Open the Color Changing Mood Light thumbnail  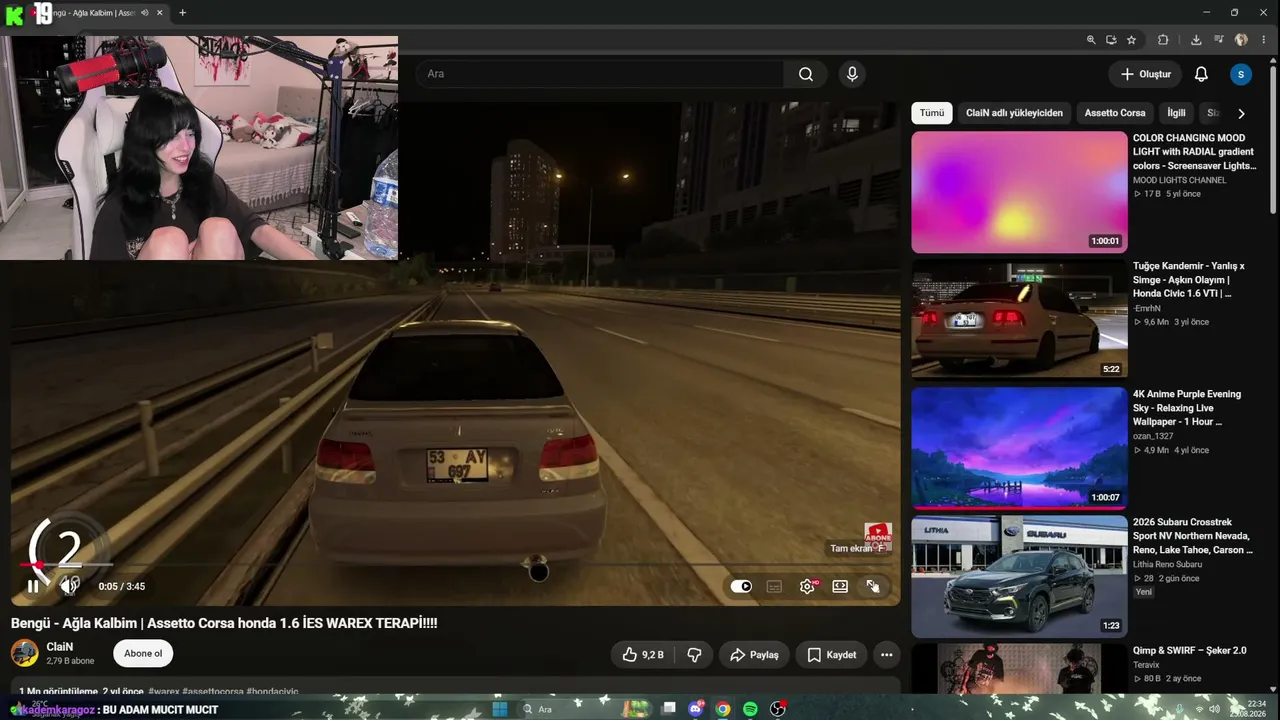[x=1019, y=192]
